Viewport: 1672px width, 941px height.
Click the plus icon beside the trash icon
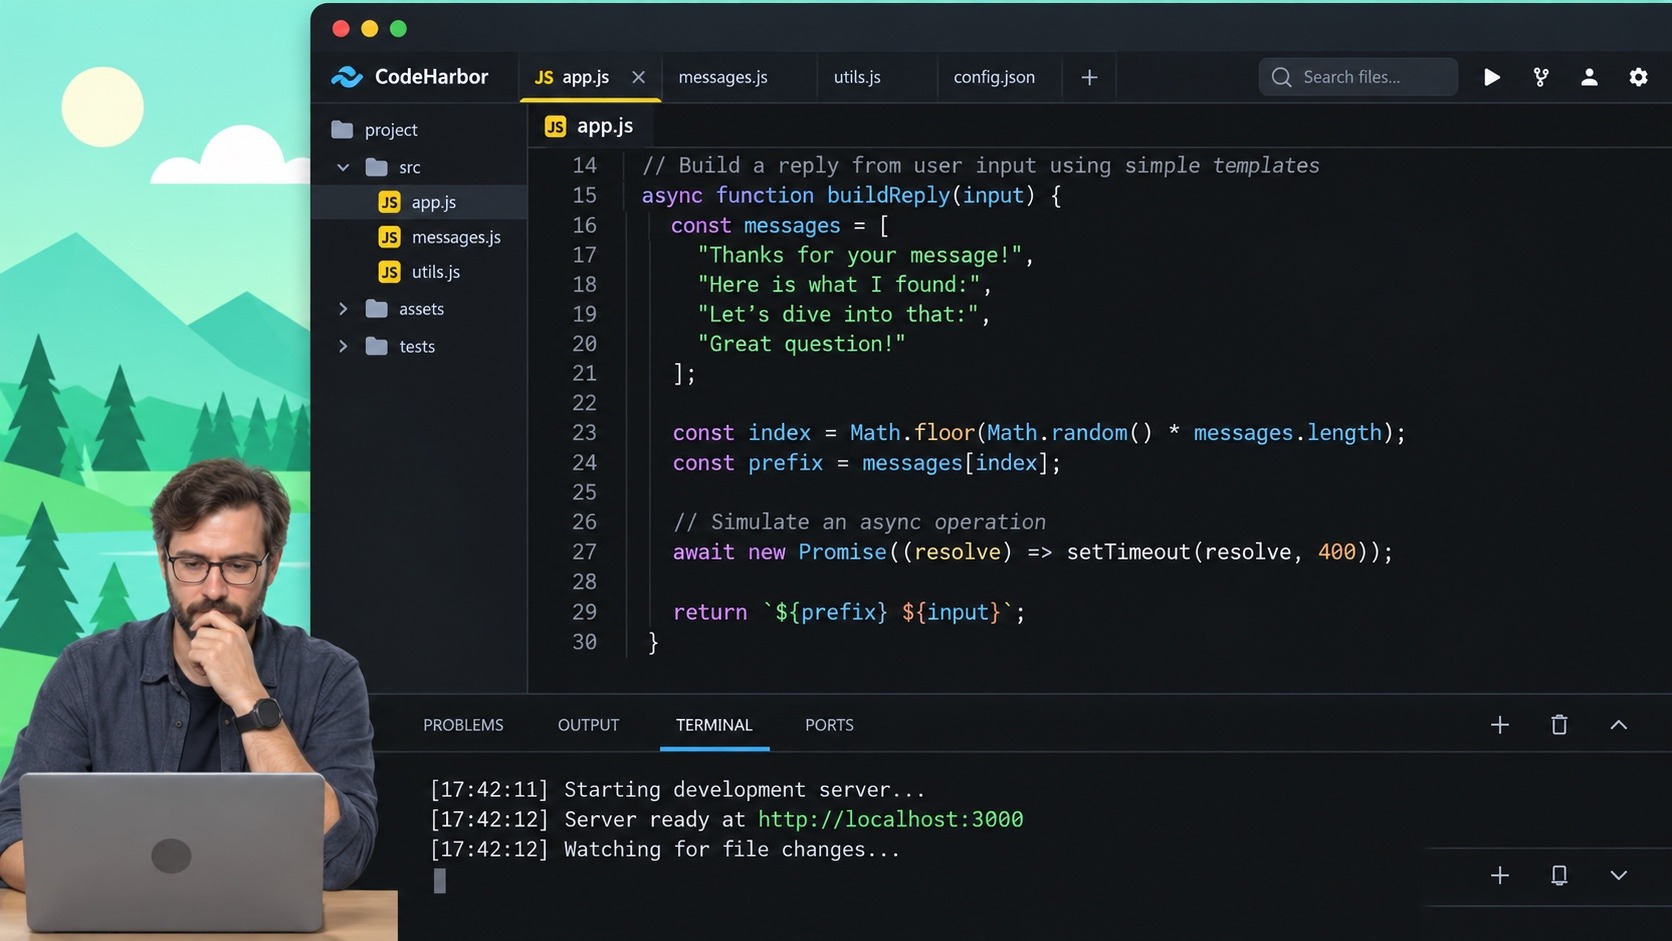(x=1499, y=725)
